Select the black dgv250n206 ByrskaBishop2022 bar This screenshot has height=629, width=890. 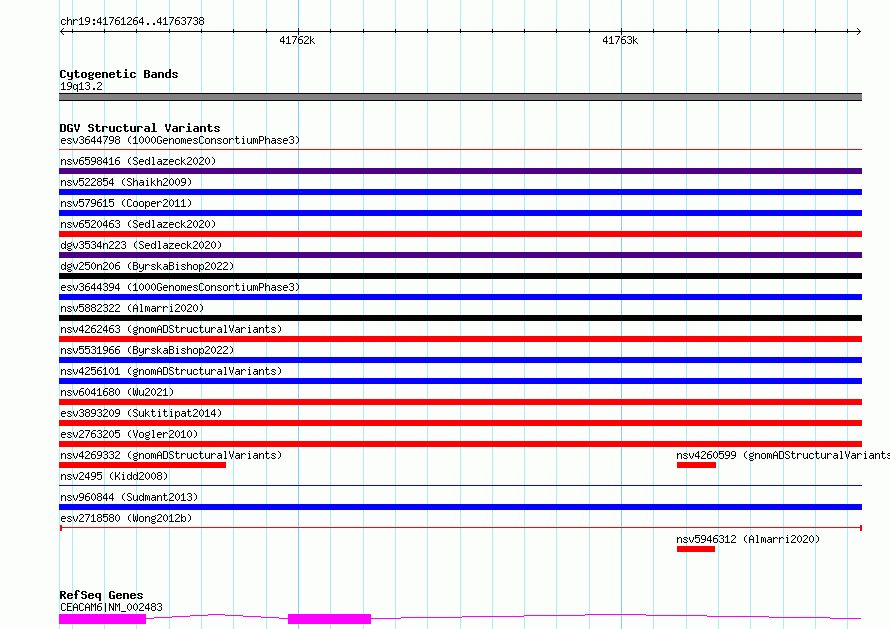point(460,276)
